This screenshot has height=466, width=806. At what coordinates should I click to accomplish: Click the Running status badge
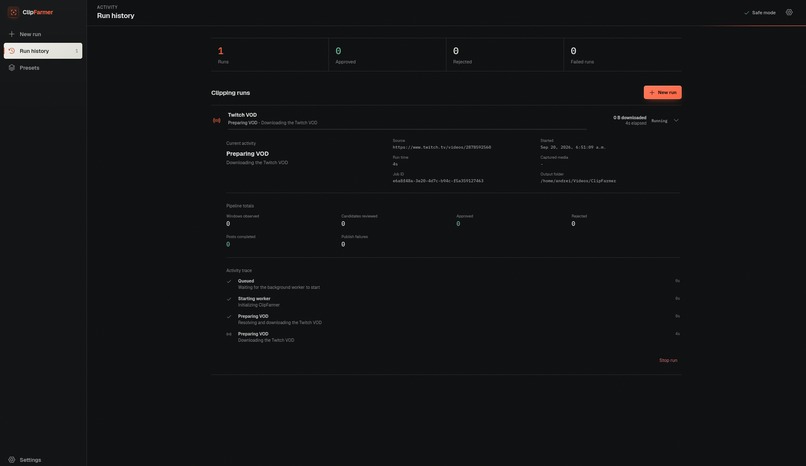660,121
